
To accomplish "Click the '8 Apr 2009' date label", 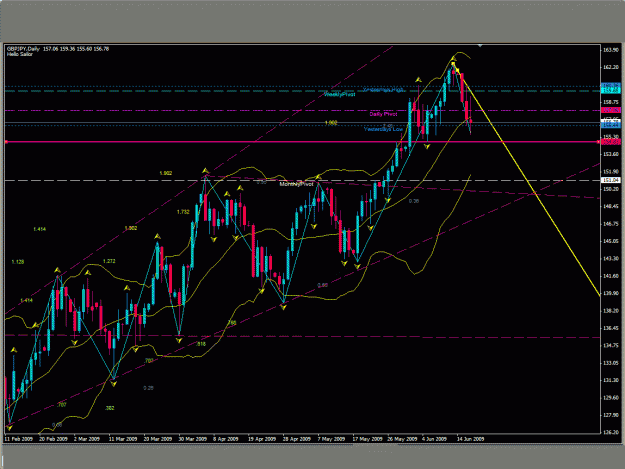I will pyautogui.click(x=226, y=439).
